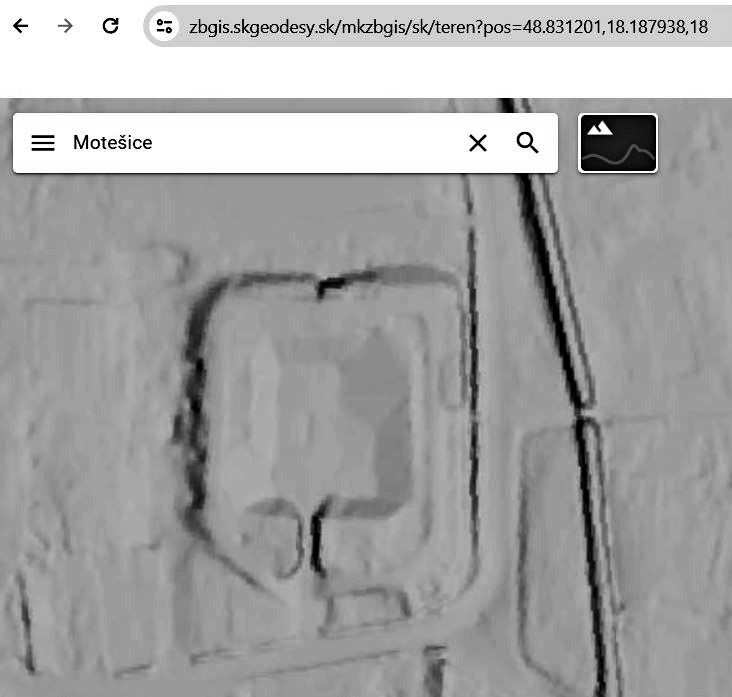Click the dark notch on enclosure's top edge
This screenshot has width=732, height=697.
tap(327, 289)
